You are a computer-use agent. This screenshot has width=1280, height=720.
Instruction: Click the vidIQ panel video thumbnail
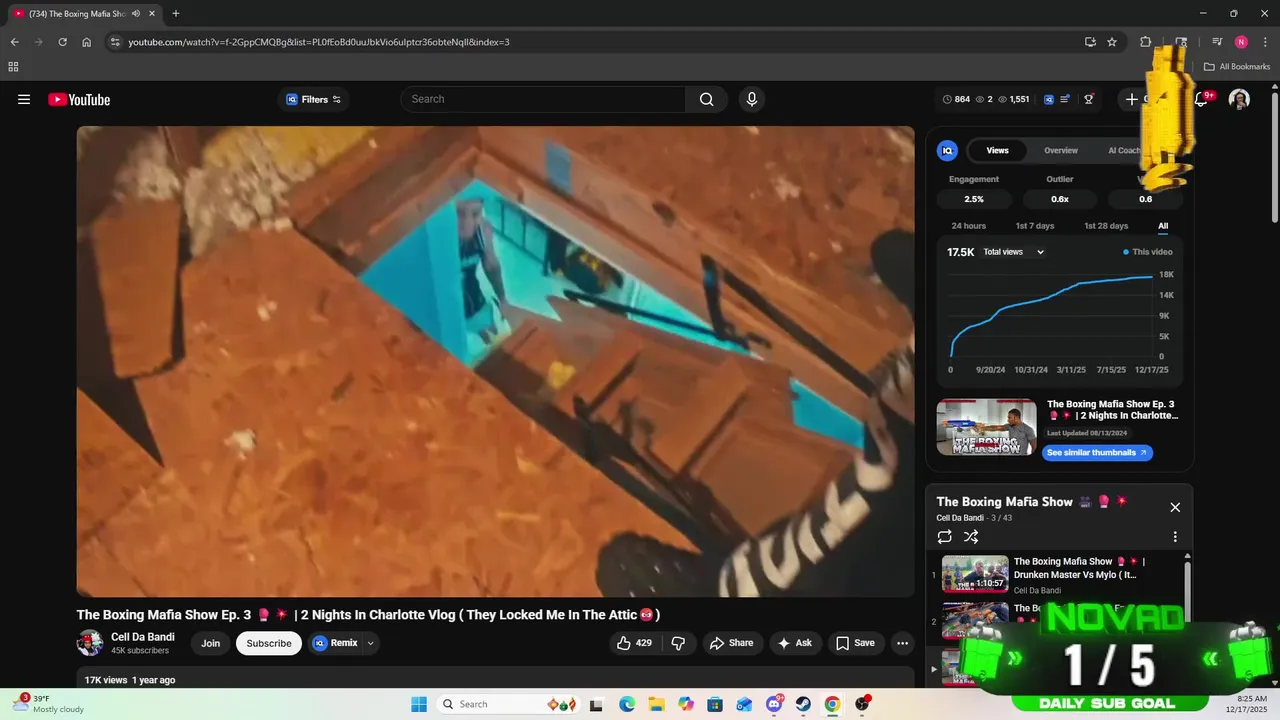coord(986,427)
